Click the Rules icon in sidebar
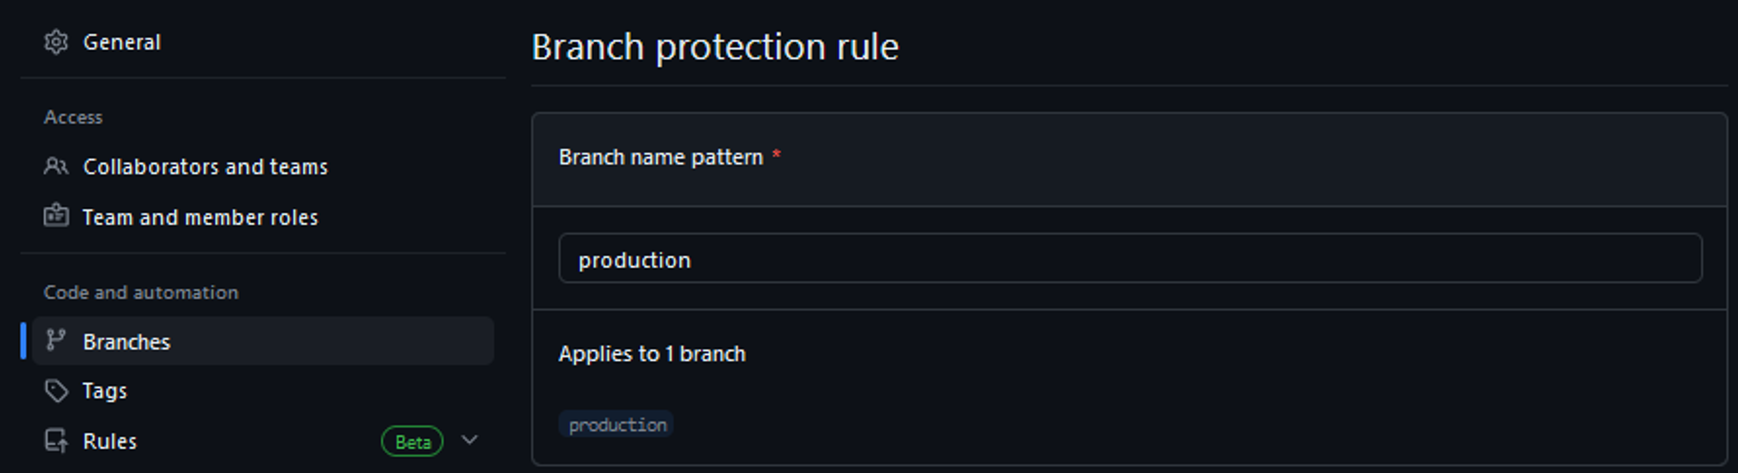Screen dimensions: 1738x473 pyautogui.click(x=56, y=441)
